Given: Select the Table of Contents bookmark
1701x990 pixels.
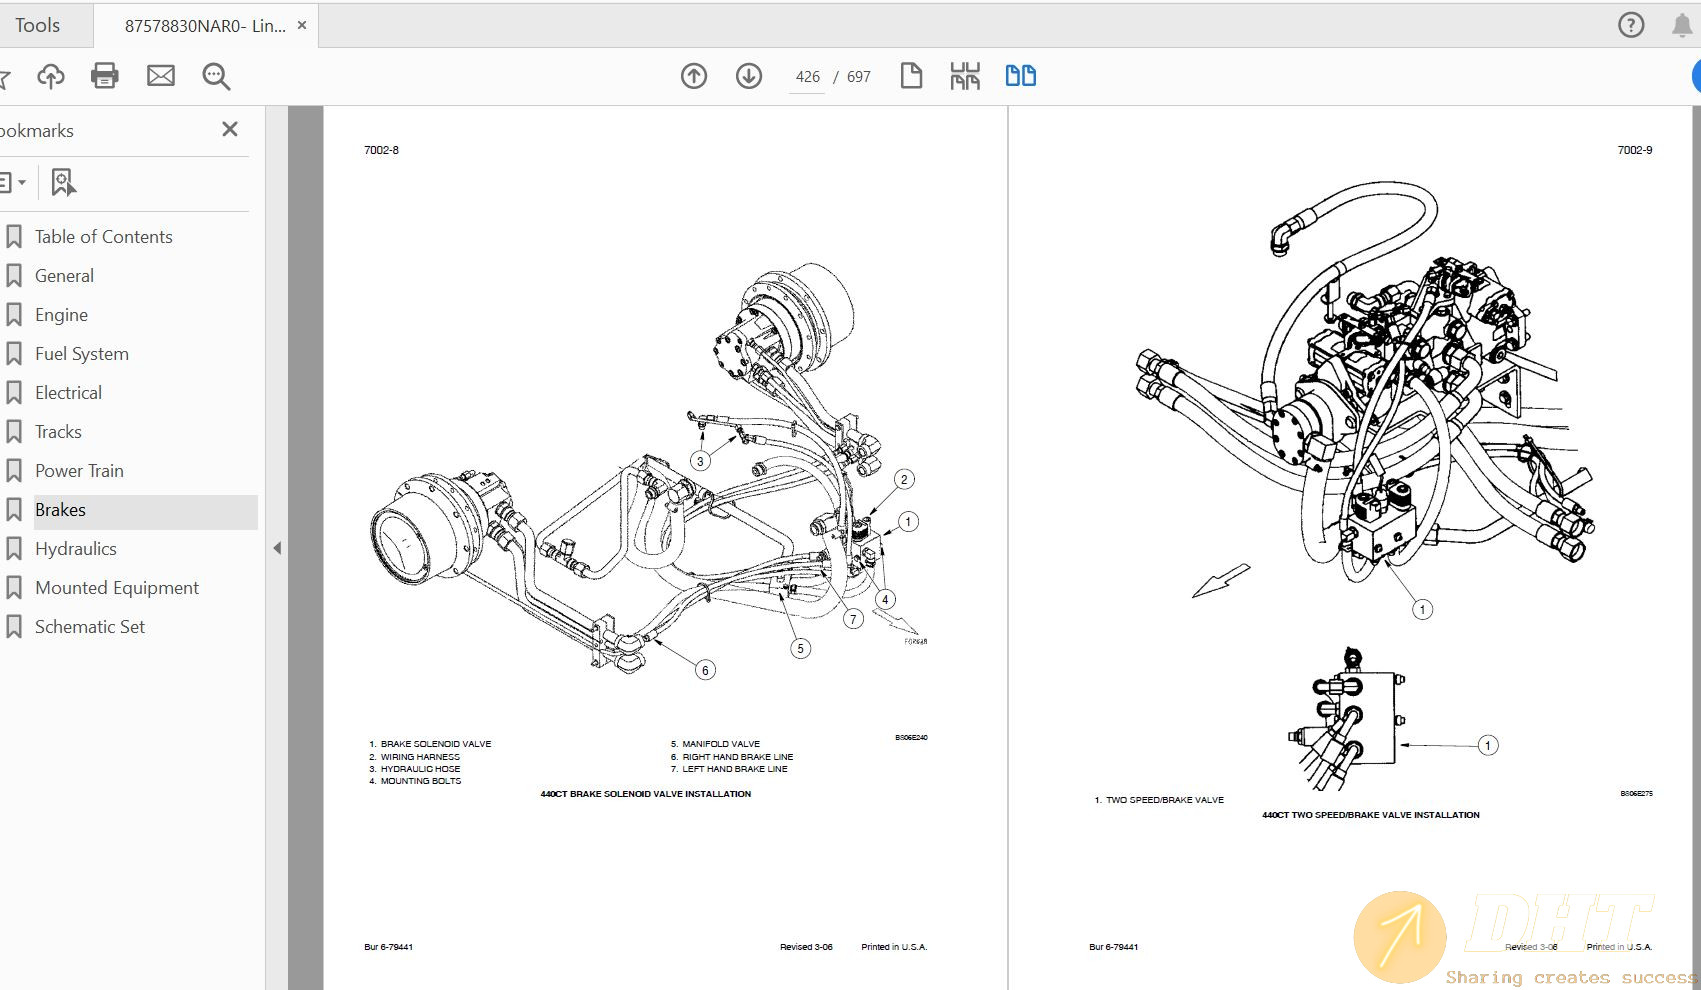Looking at the screenshot, I should coord(104,237).
